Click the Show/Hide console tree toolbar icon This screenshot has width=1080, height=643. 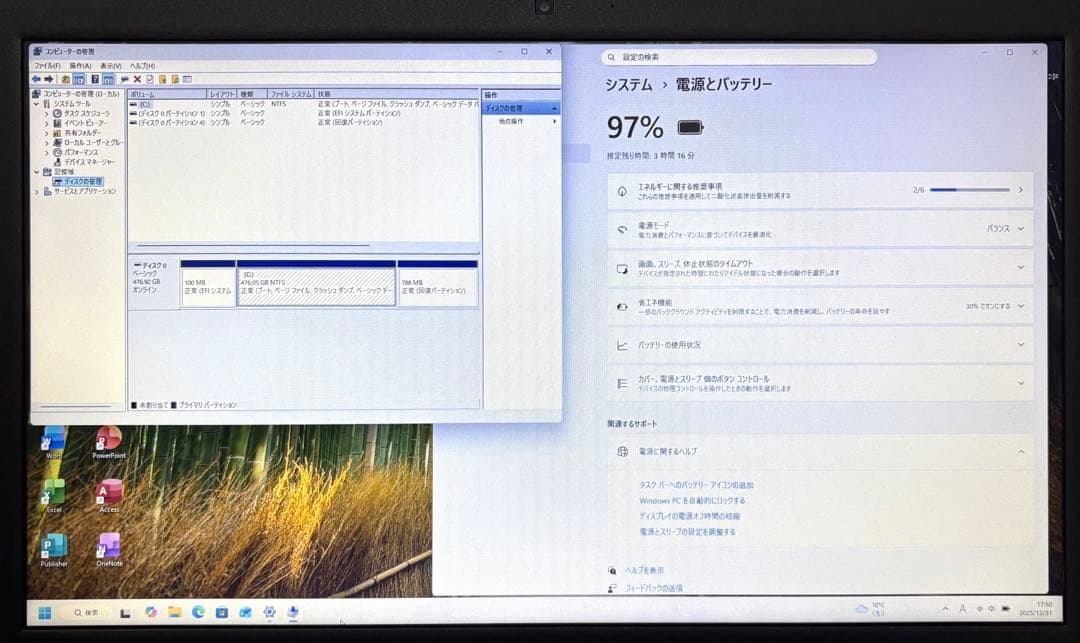point(79,78)
